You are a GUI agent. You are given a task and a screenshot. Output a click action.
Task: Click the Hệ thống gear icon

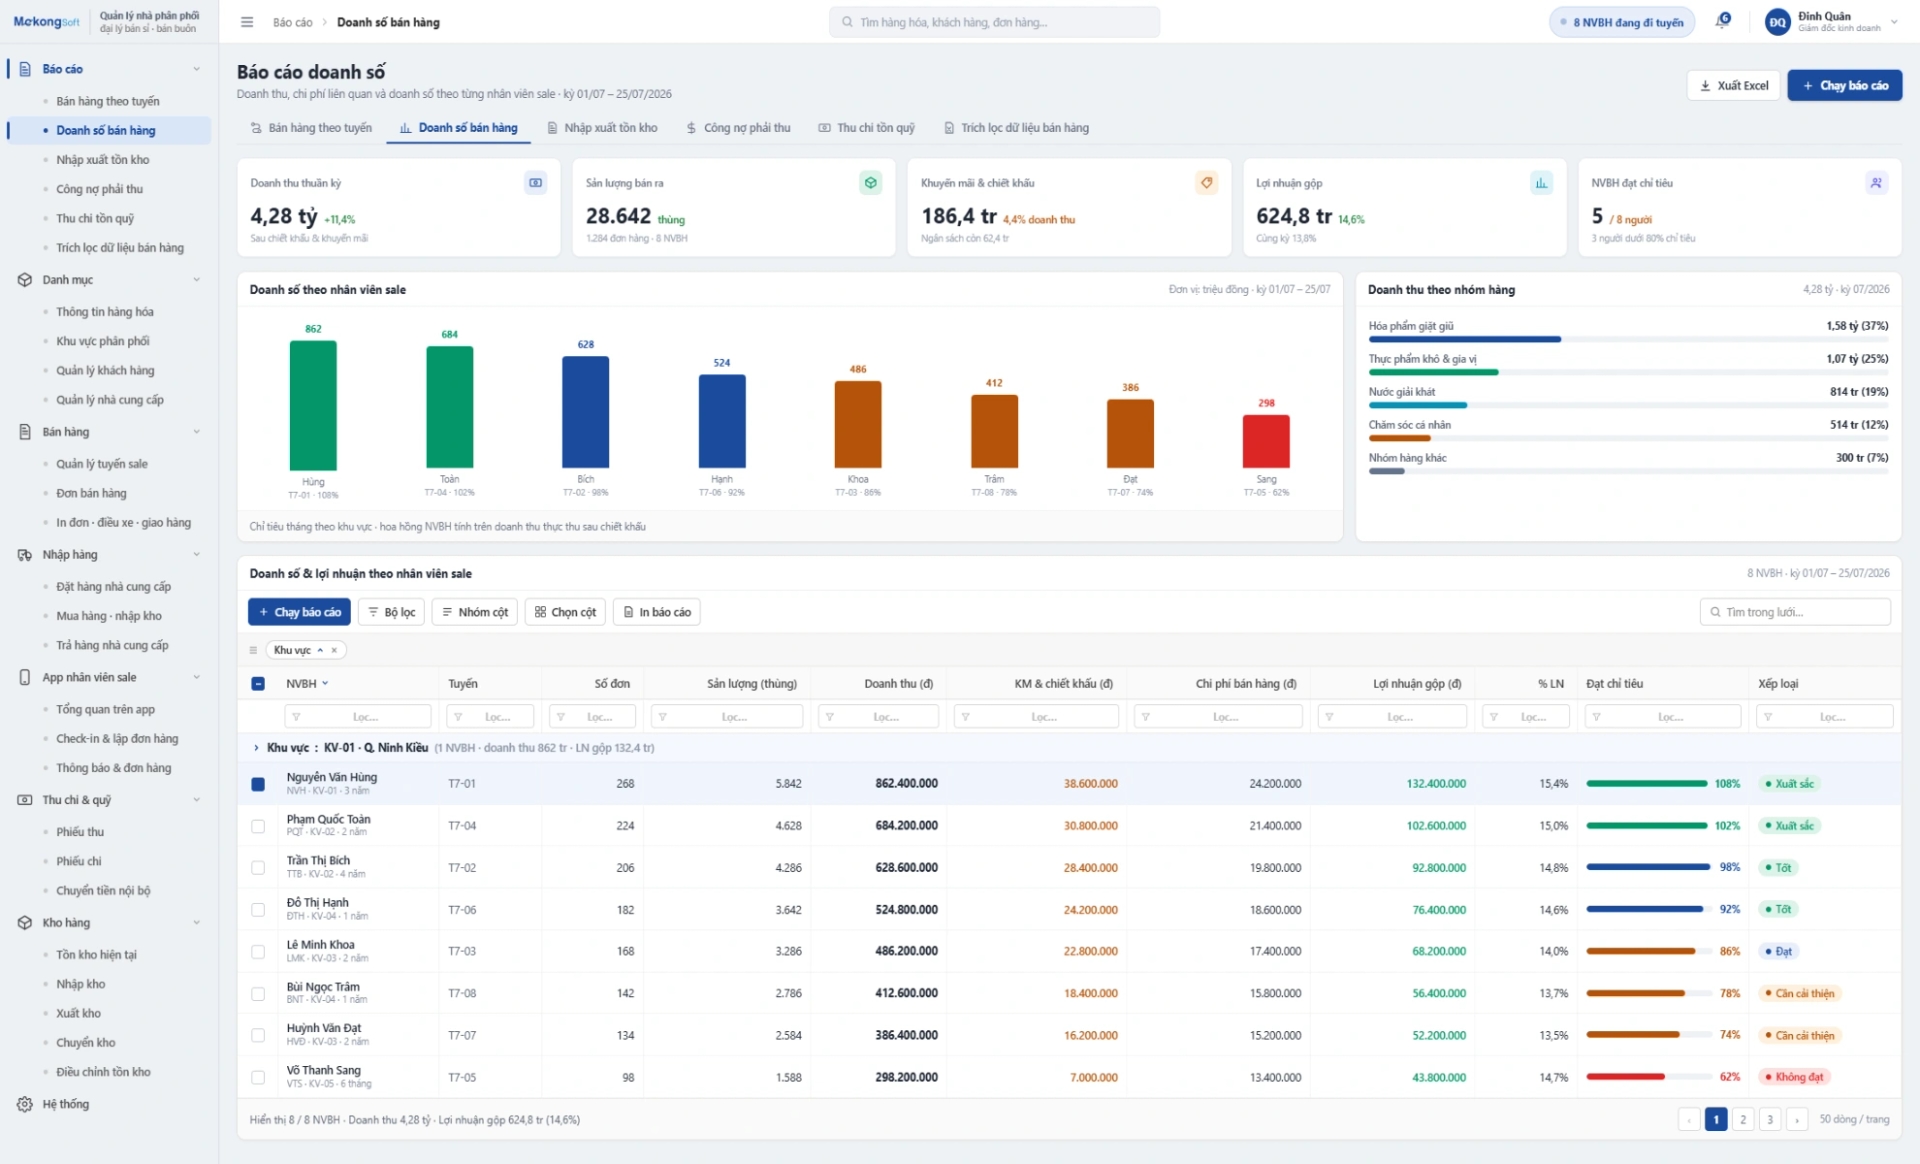click(25, 1104)
